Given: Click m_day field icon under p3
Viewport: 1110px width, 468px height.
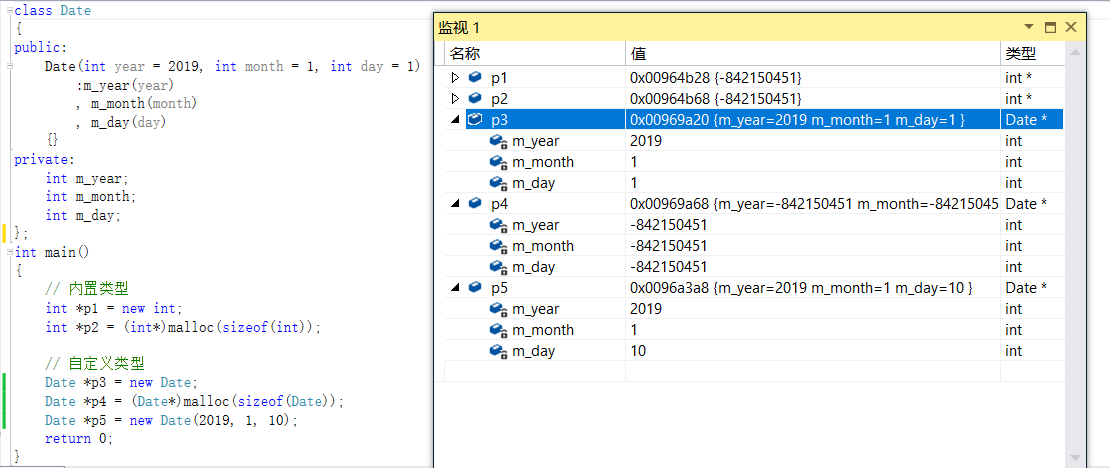Looking at the screenshot, I should point(498,183).
